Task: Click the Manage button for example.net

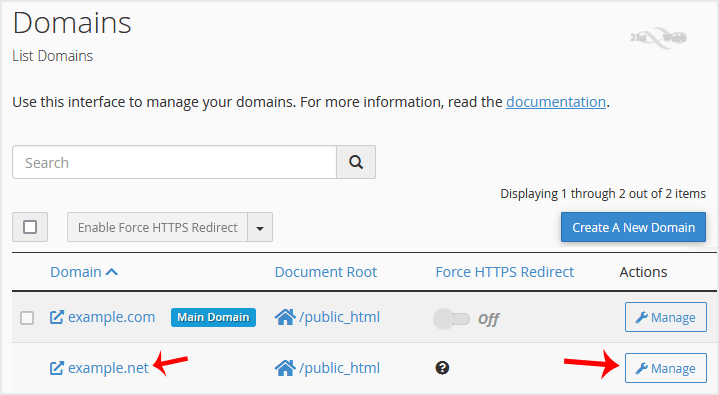Action: click(x=666, y=368)
